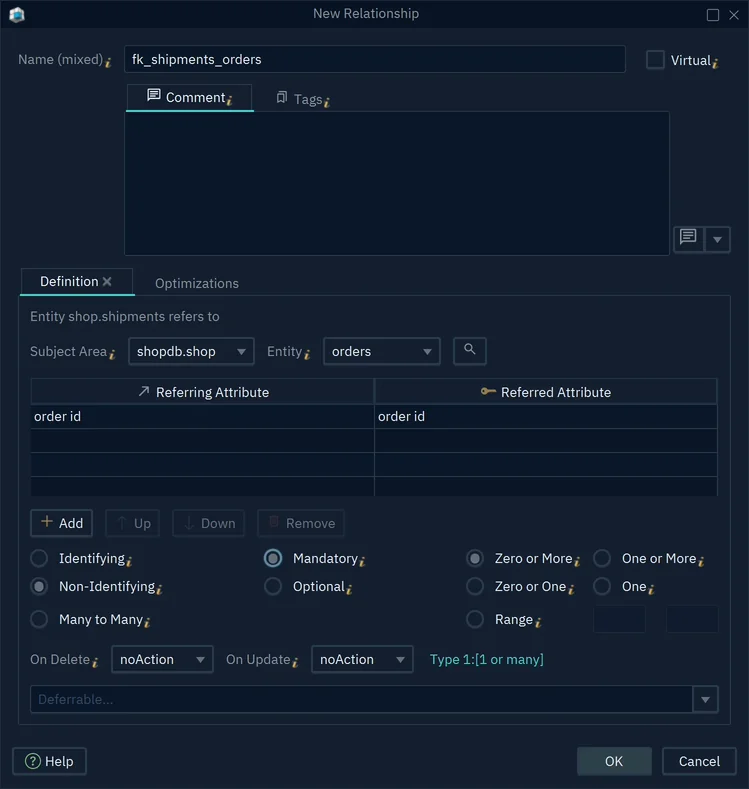Switch to the Tags tab
This screenshot has width=749, height=789.
tap(303, 99)
